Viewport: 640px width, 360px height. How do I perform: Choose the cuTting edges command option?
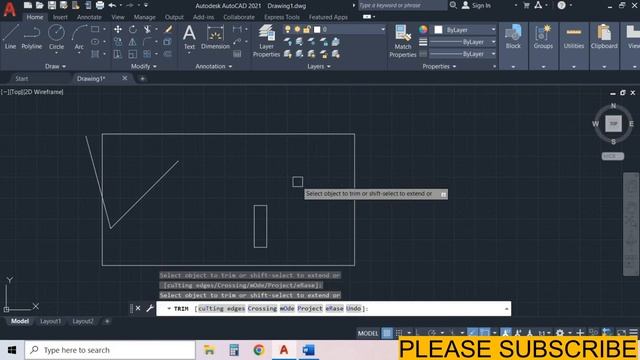click(x=222, y=309)
